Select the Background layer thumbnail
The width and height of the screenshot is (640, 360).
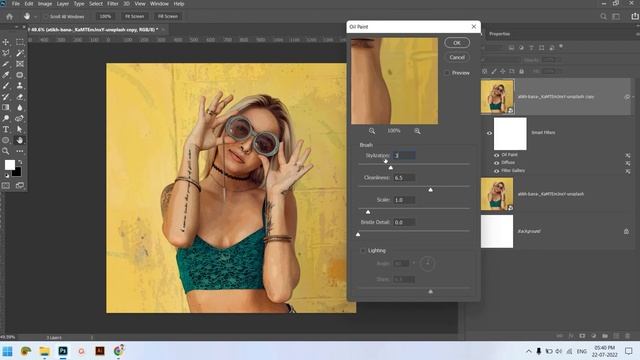coord(497,231)
